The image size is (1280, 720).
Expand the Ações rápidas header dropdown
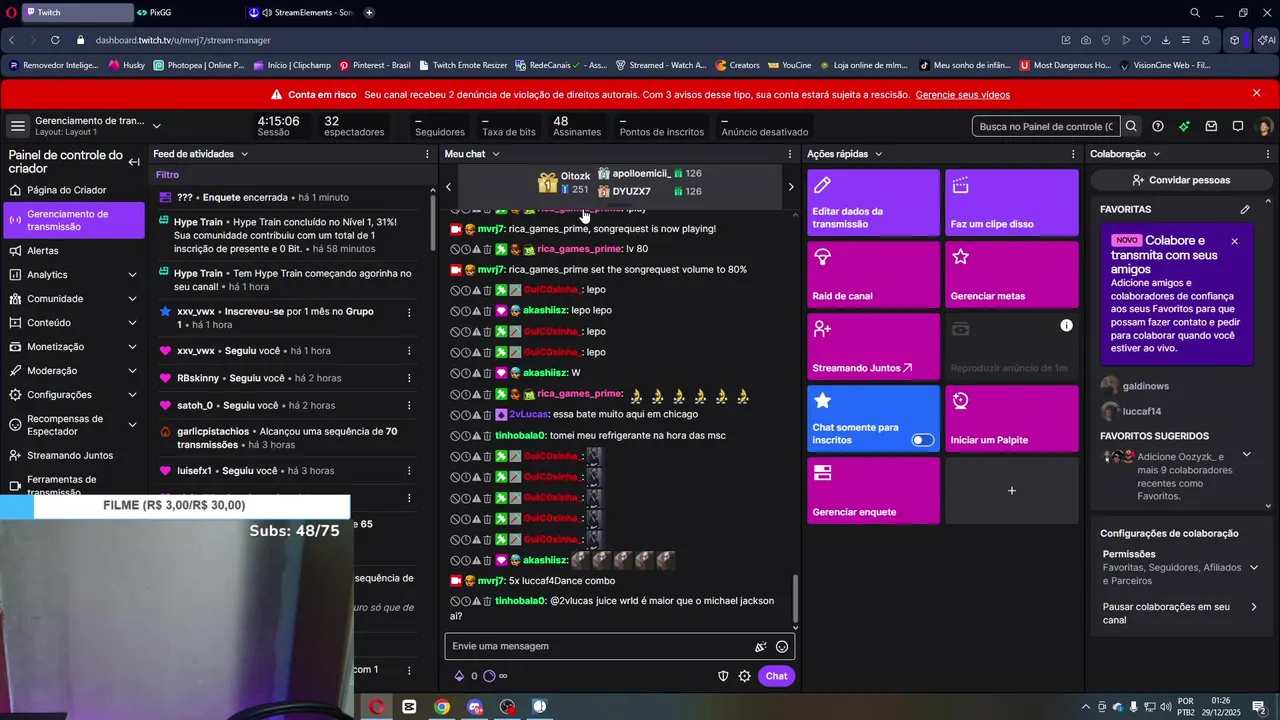point(878,154)
